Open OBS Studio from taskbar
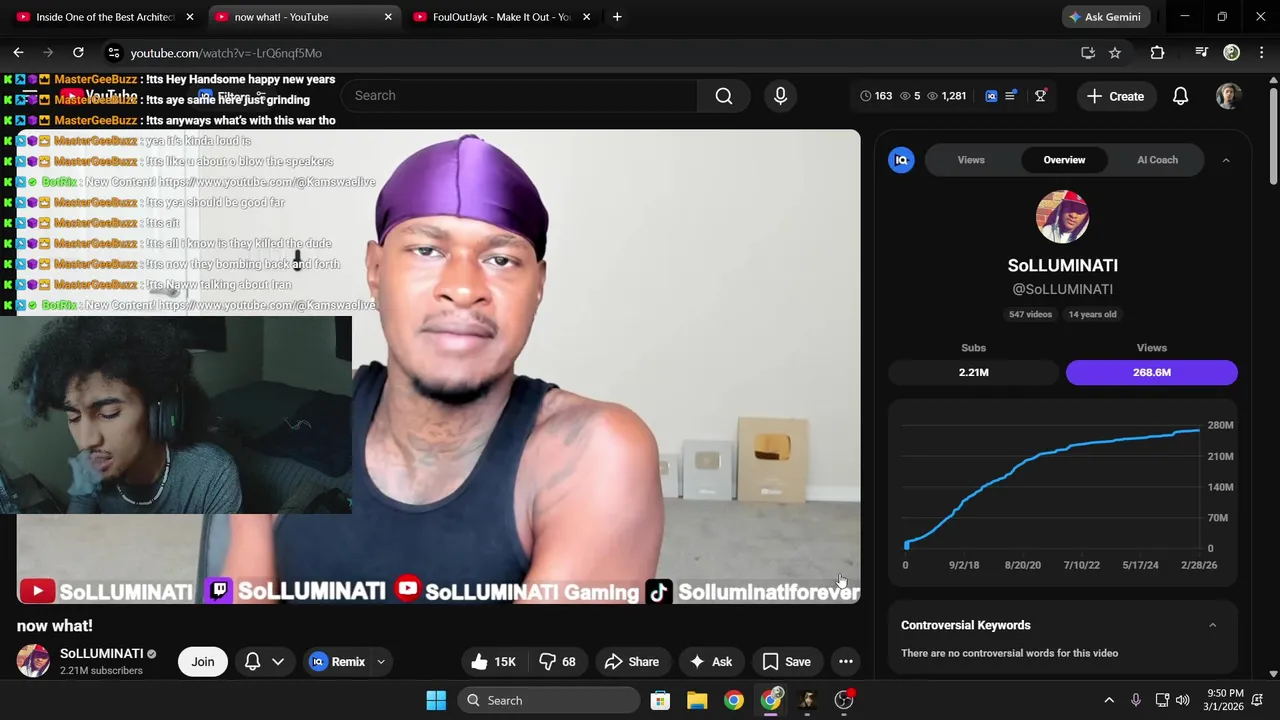 coord(844,700)
